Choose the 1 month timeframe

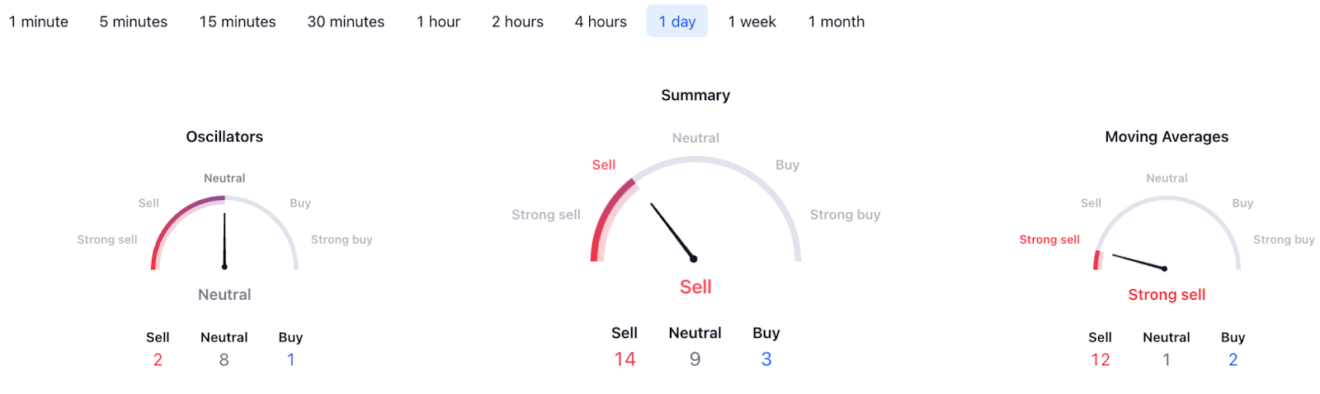(836, 21)
